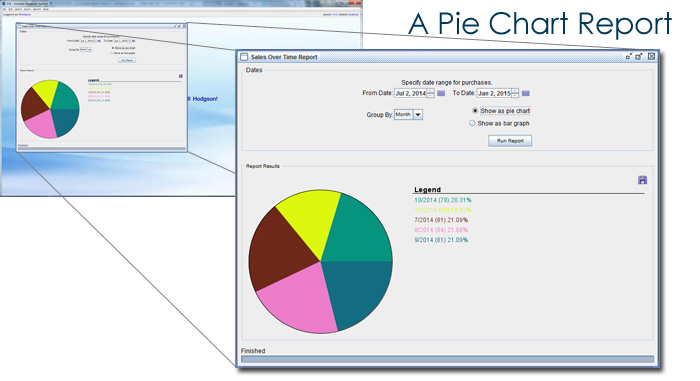Screen dimensions: 700x381
Task: Click legend entry '7/2014 (81) 21.09%'
Action: coord(441,220)
